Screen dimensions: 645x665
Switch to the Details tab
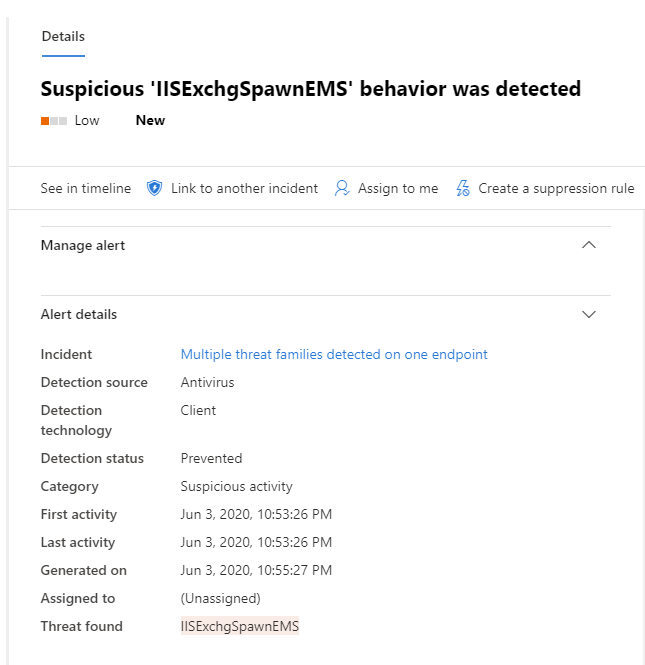[63, 36]
